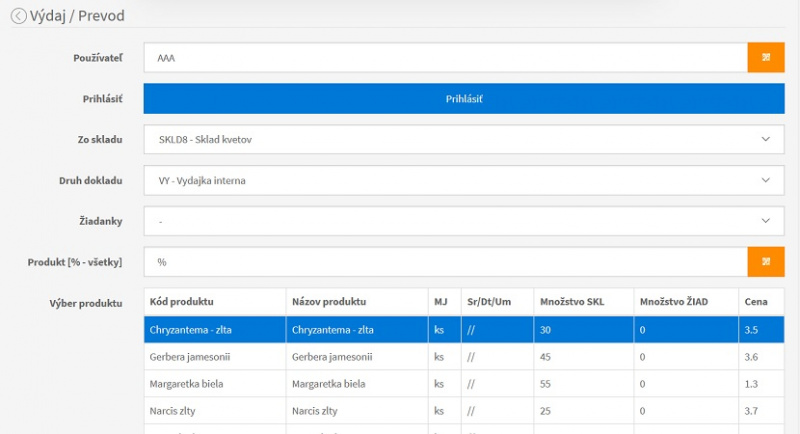Click the Množstvo ŽIAD column header
The width and height of the screenshot is (800, 434).
674,302
